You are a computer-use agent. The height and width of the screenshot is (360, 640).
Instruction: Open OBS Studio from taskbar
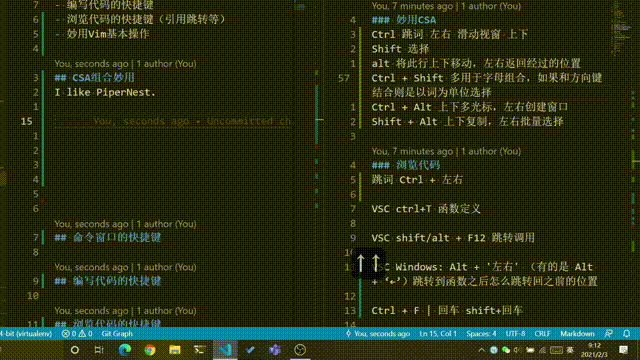click(300, 350)
